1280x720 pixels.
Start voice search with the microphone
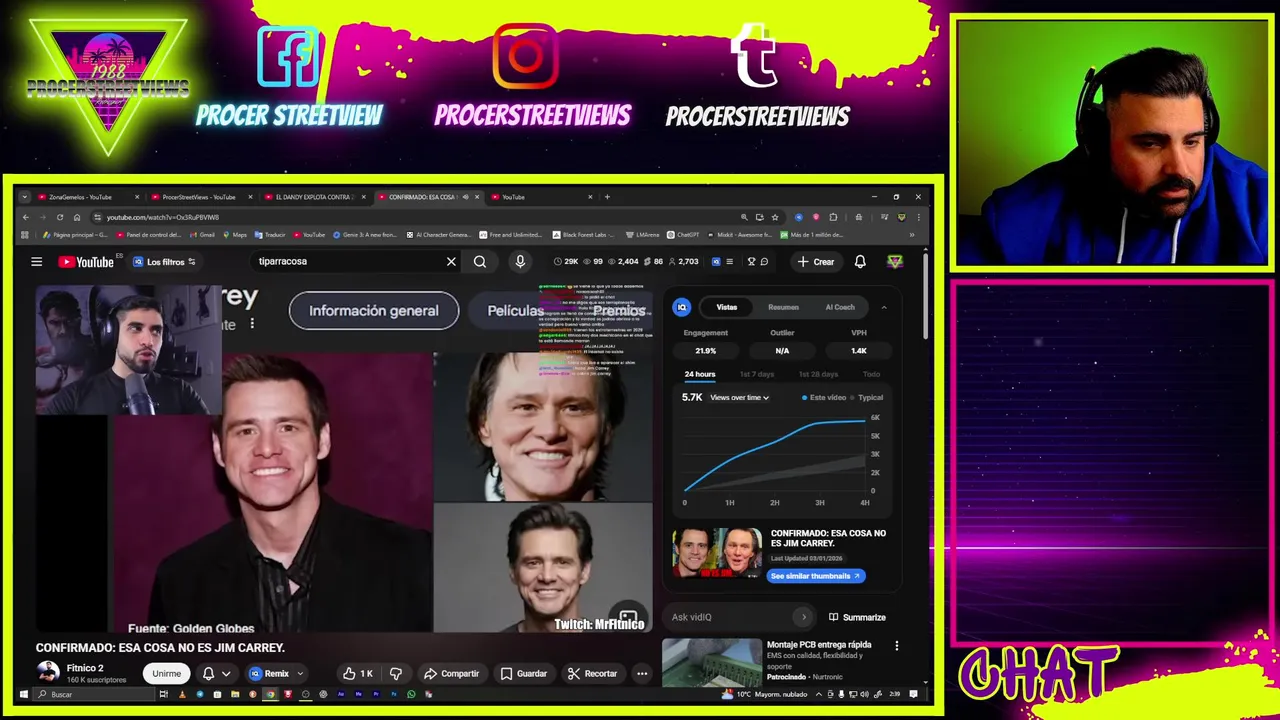(520, 262)
